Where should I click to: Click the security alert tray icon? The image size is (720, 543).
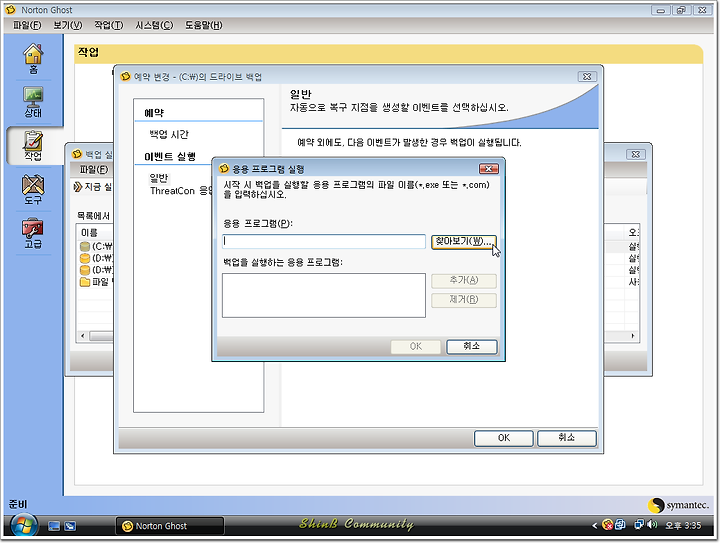coord(607,525)
